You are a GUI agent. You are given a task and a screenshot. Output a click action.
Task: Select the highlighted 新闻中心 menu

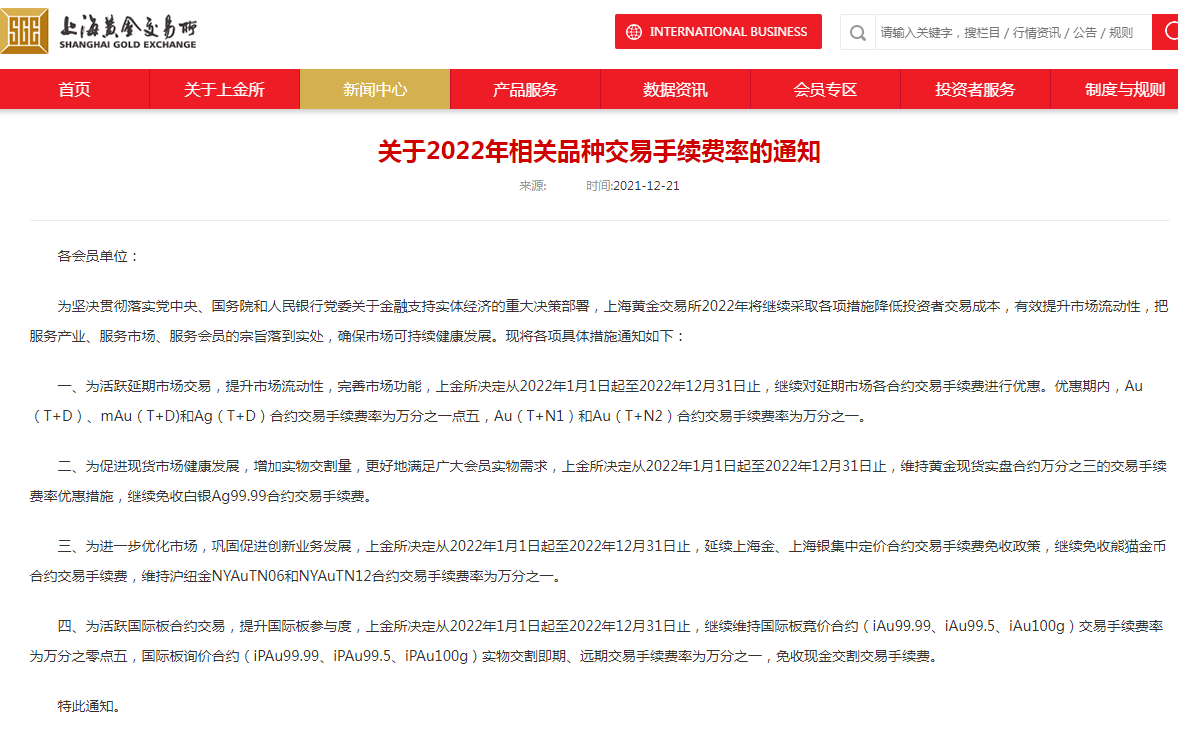375,89
